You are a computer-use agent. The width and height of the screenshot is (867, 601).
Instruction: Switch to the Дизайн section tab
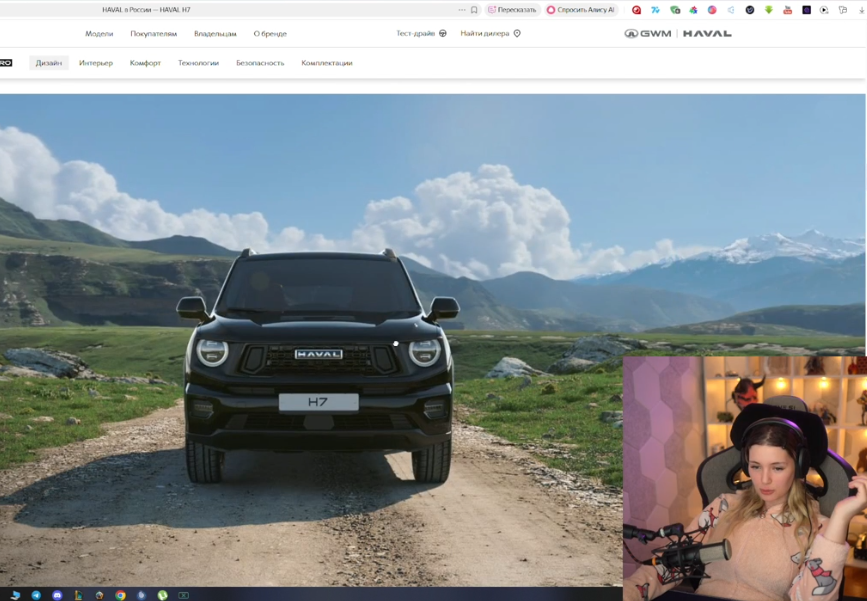[x=49, y=63]
